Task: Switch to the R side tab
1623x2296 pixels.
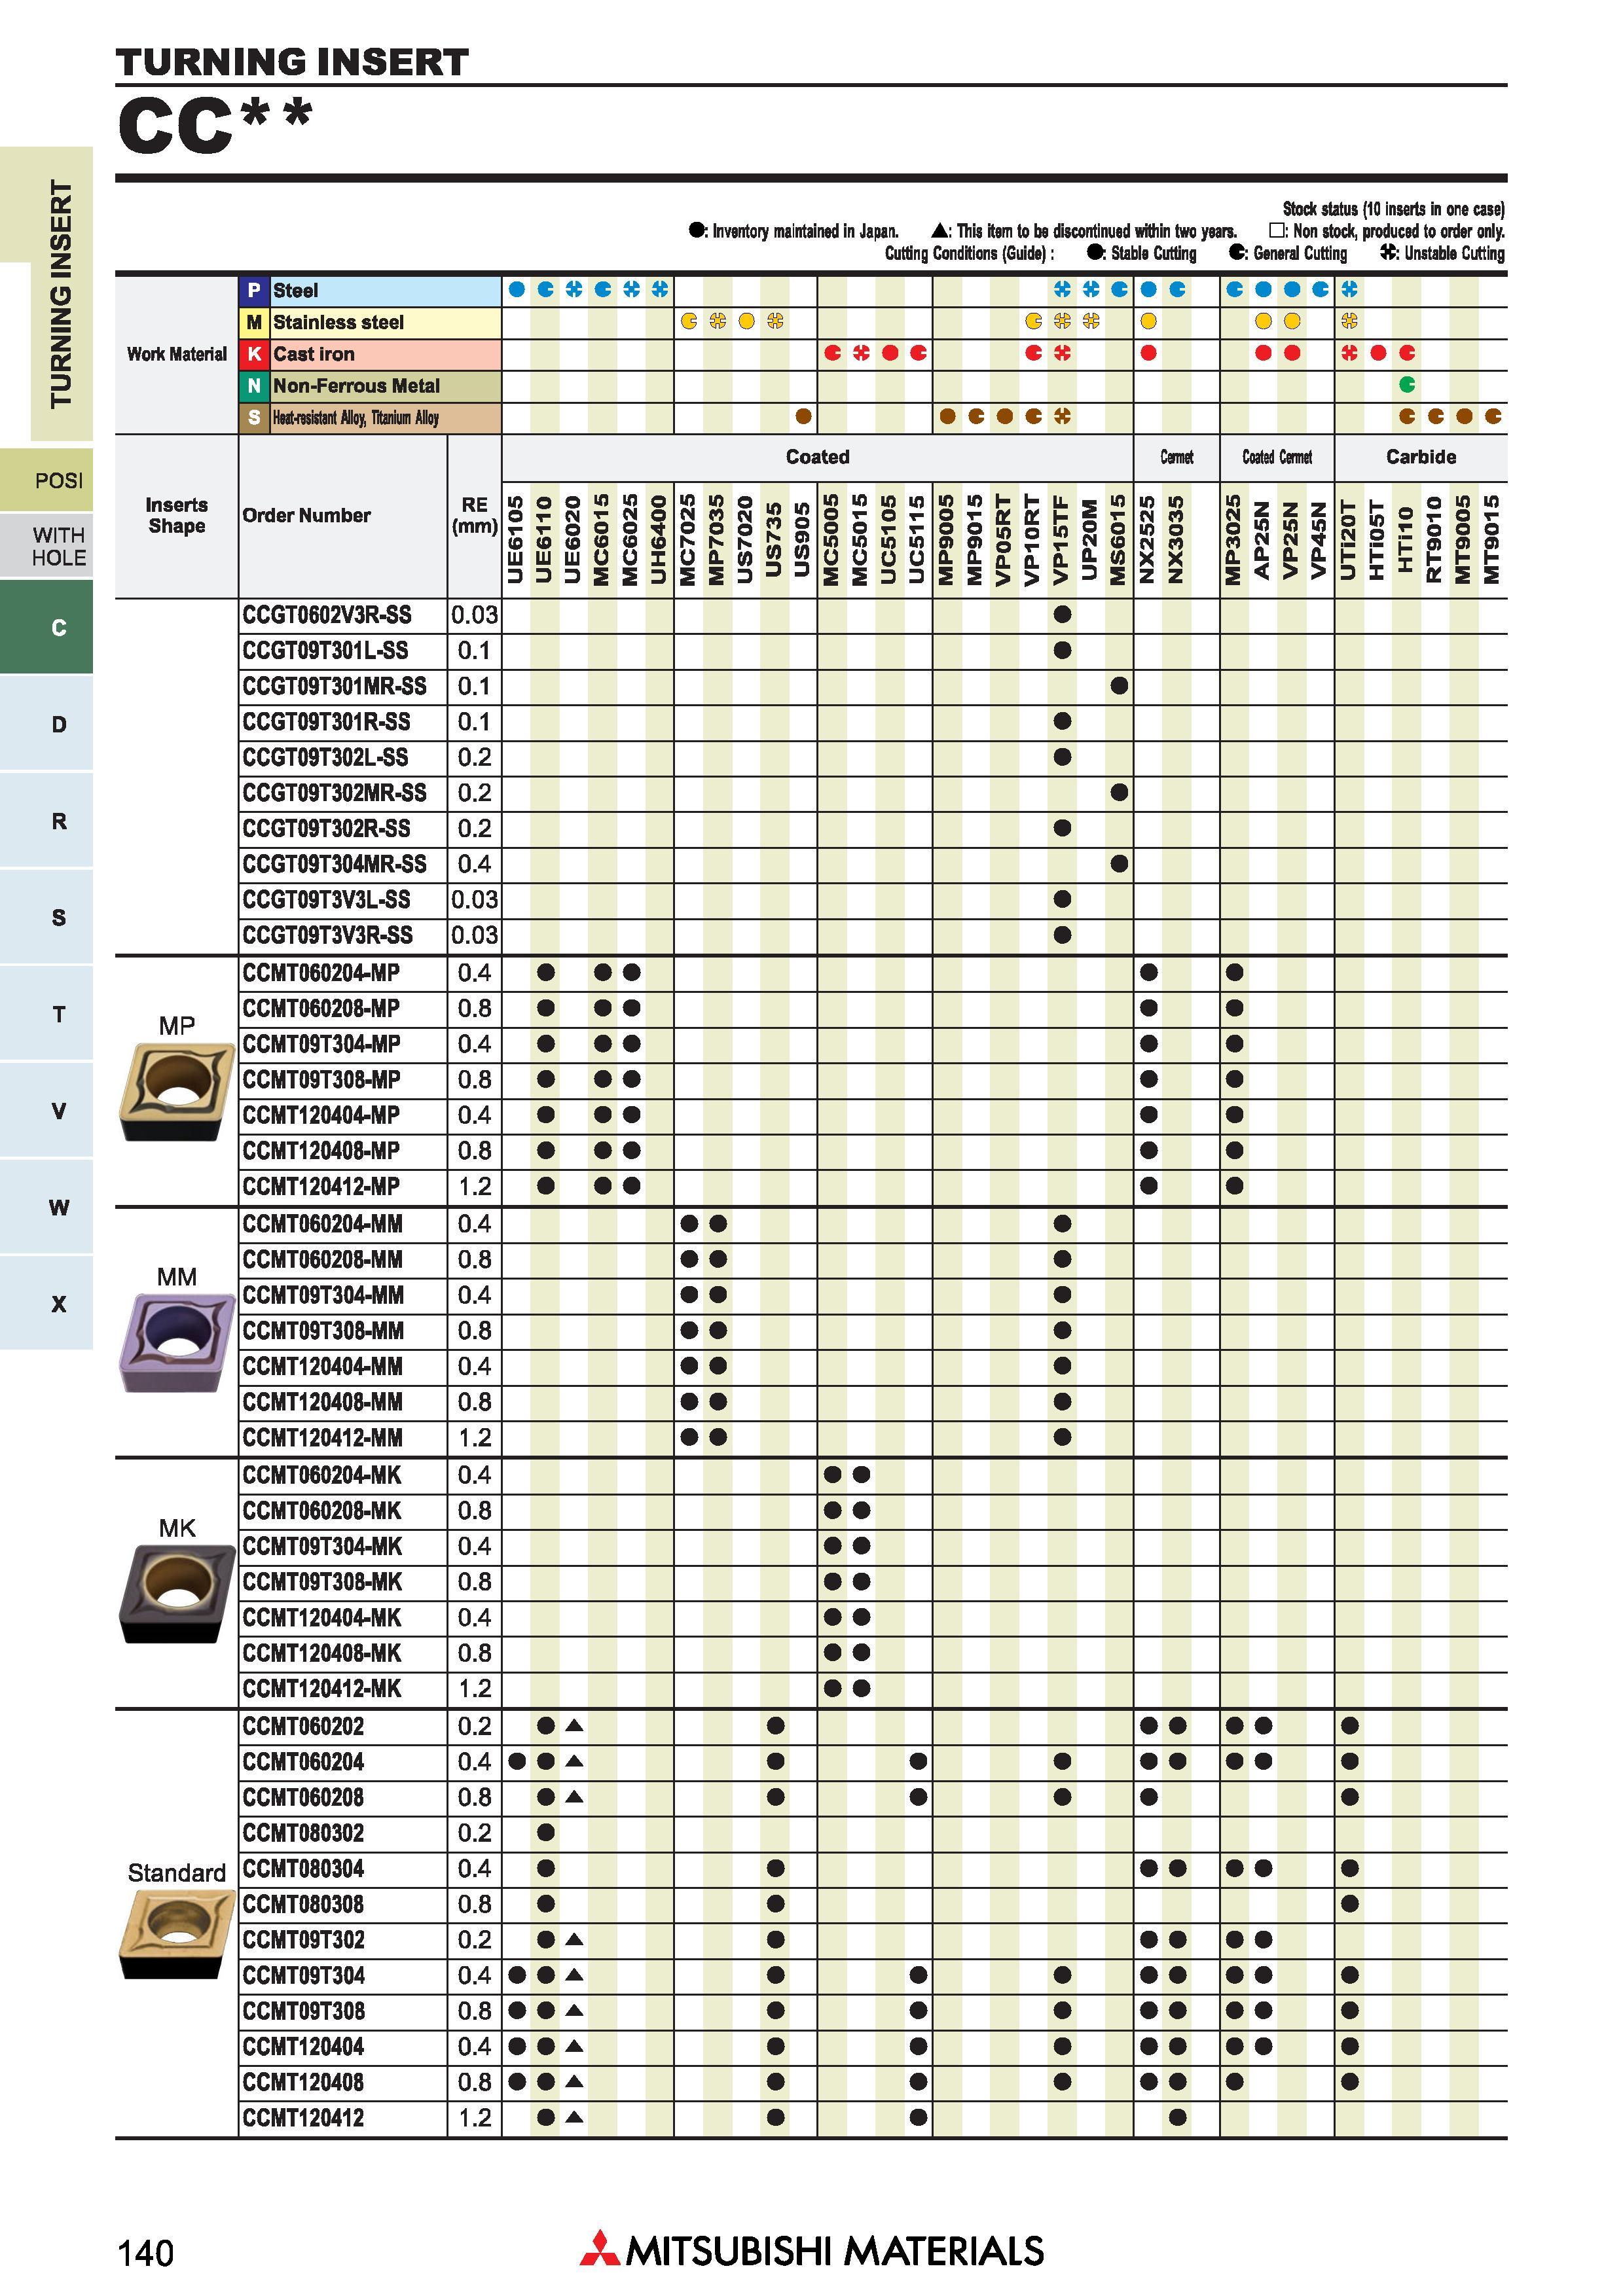Action: click(x=47, y=820)
